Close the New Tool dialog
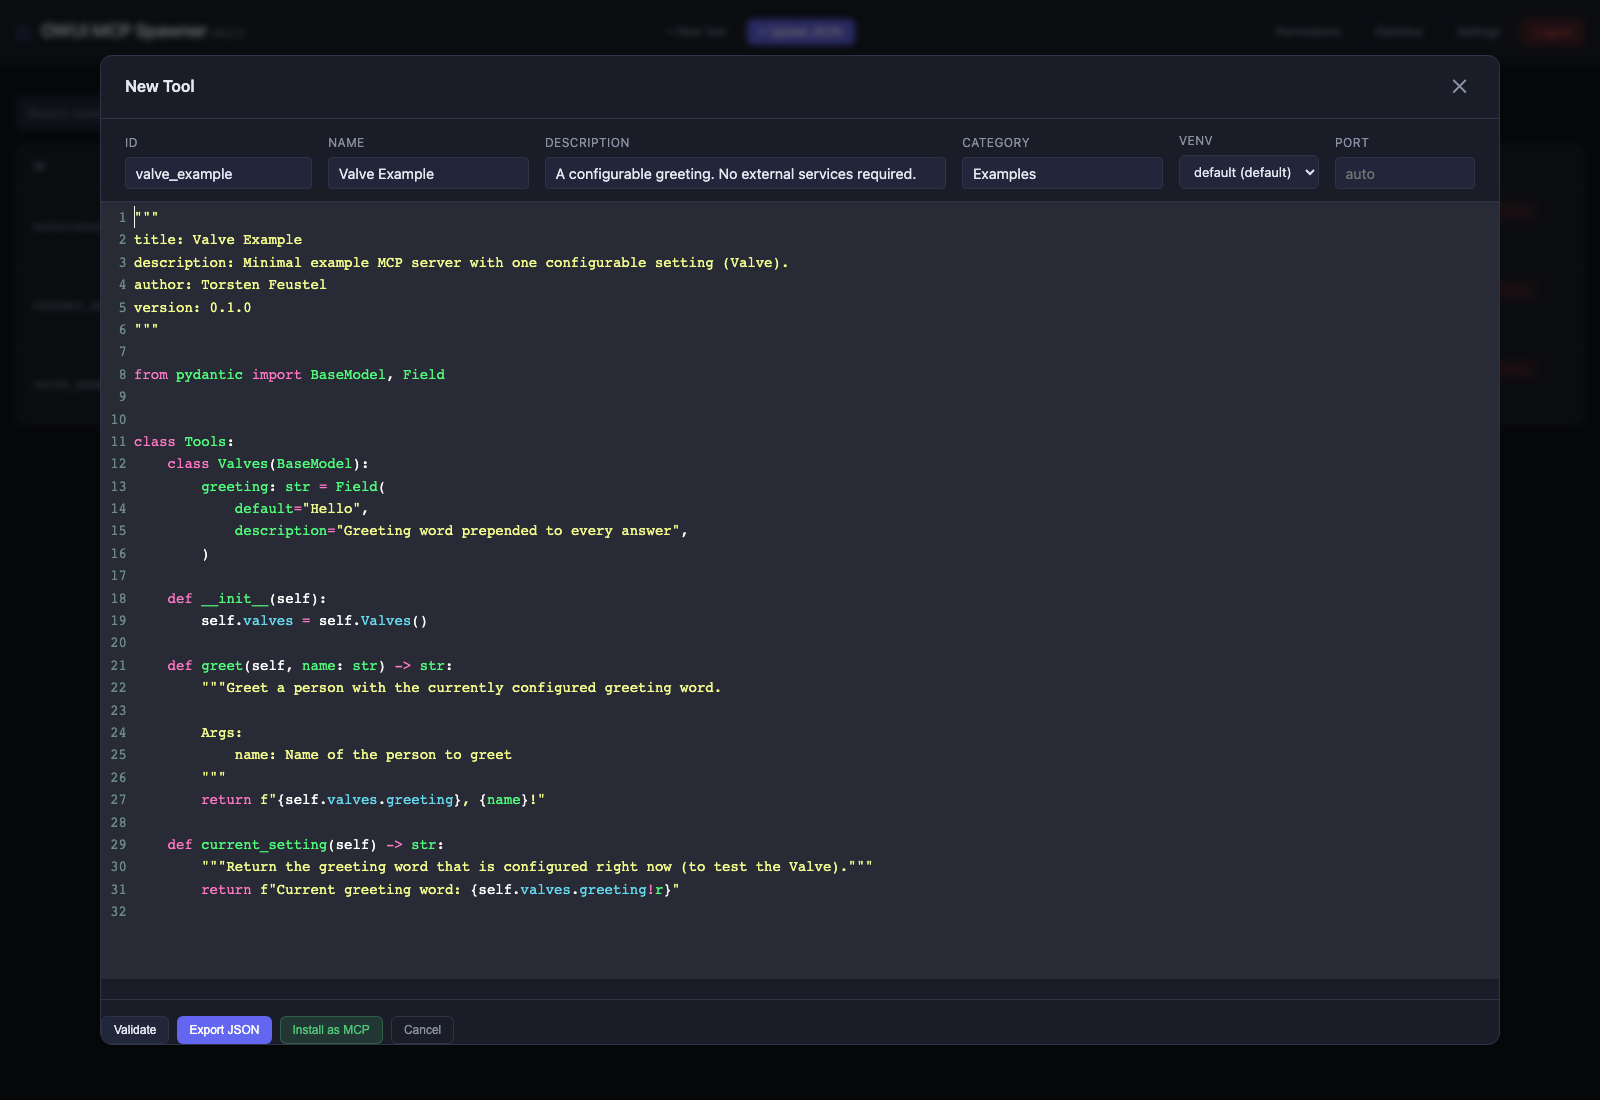Image resolution: width=1600 pixels, height=1100 pixels. click(x=1459, y=86)
